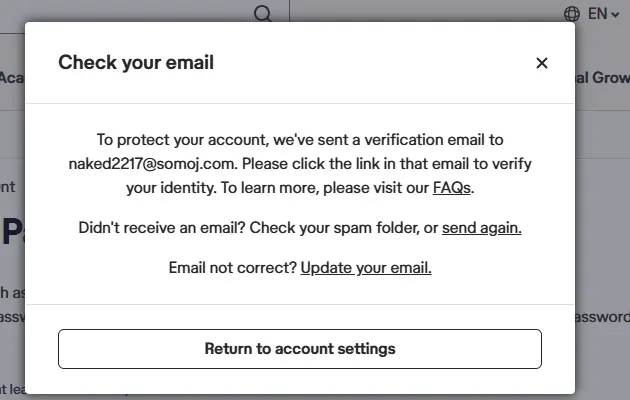This screenshot has height=400, width=630.
Task: Click the naked2217@somoj.com email address text
Action: (151, 164)
